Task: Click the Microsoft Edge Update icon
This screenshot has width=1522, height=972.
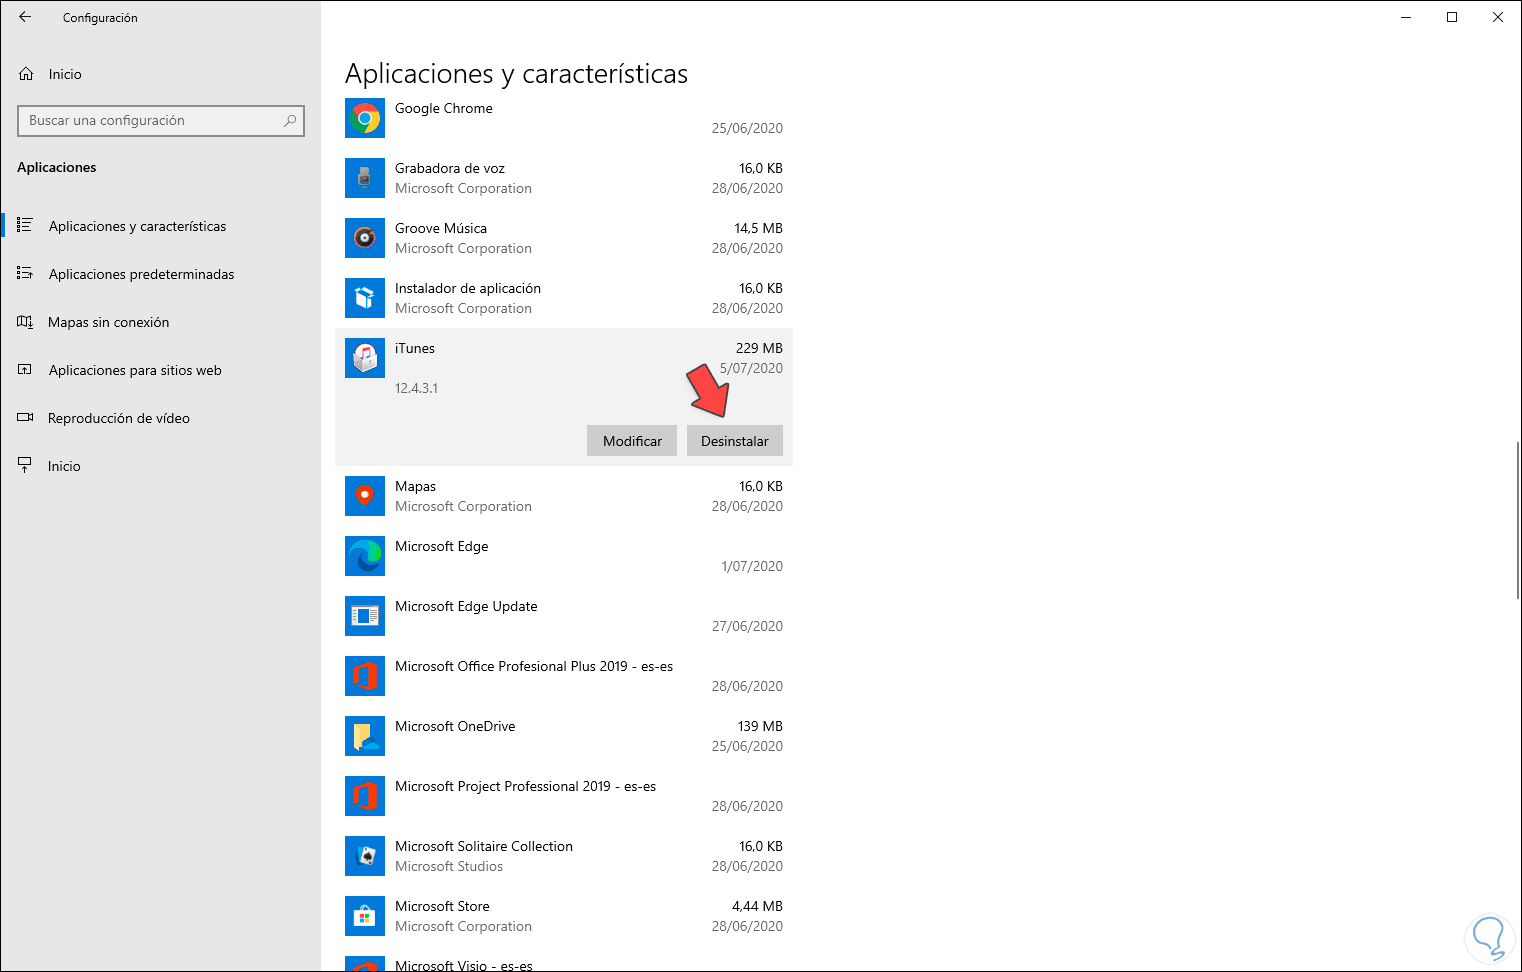Action: coord(365,616)
